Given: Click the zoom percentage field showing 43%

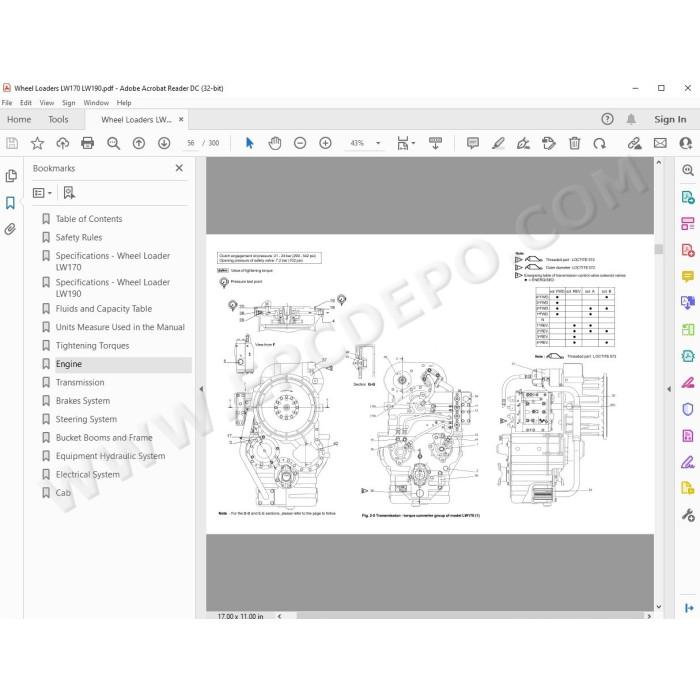Looking at the screenshot, I should click(357, 143).
